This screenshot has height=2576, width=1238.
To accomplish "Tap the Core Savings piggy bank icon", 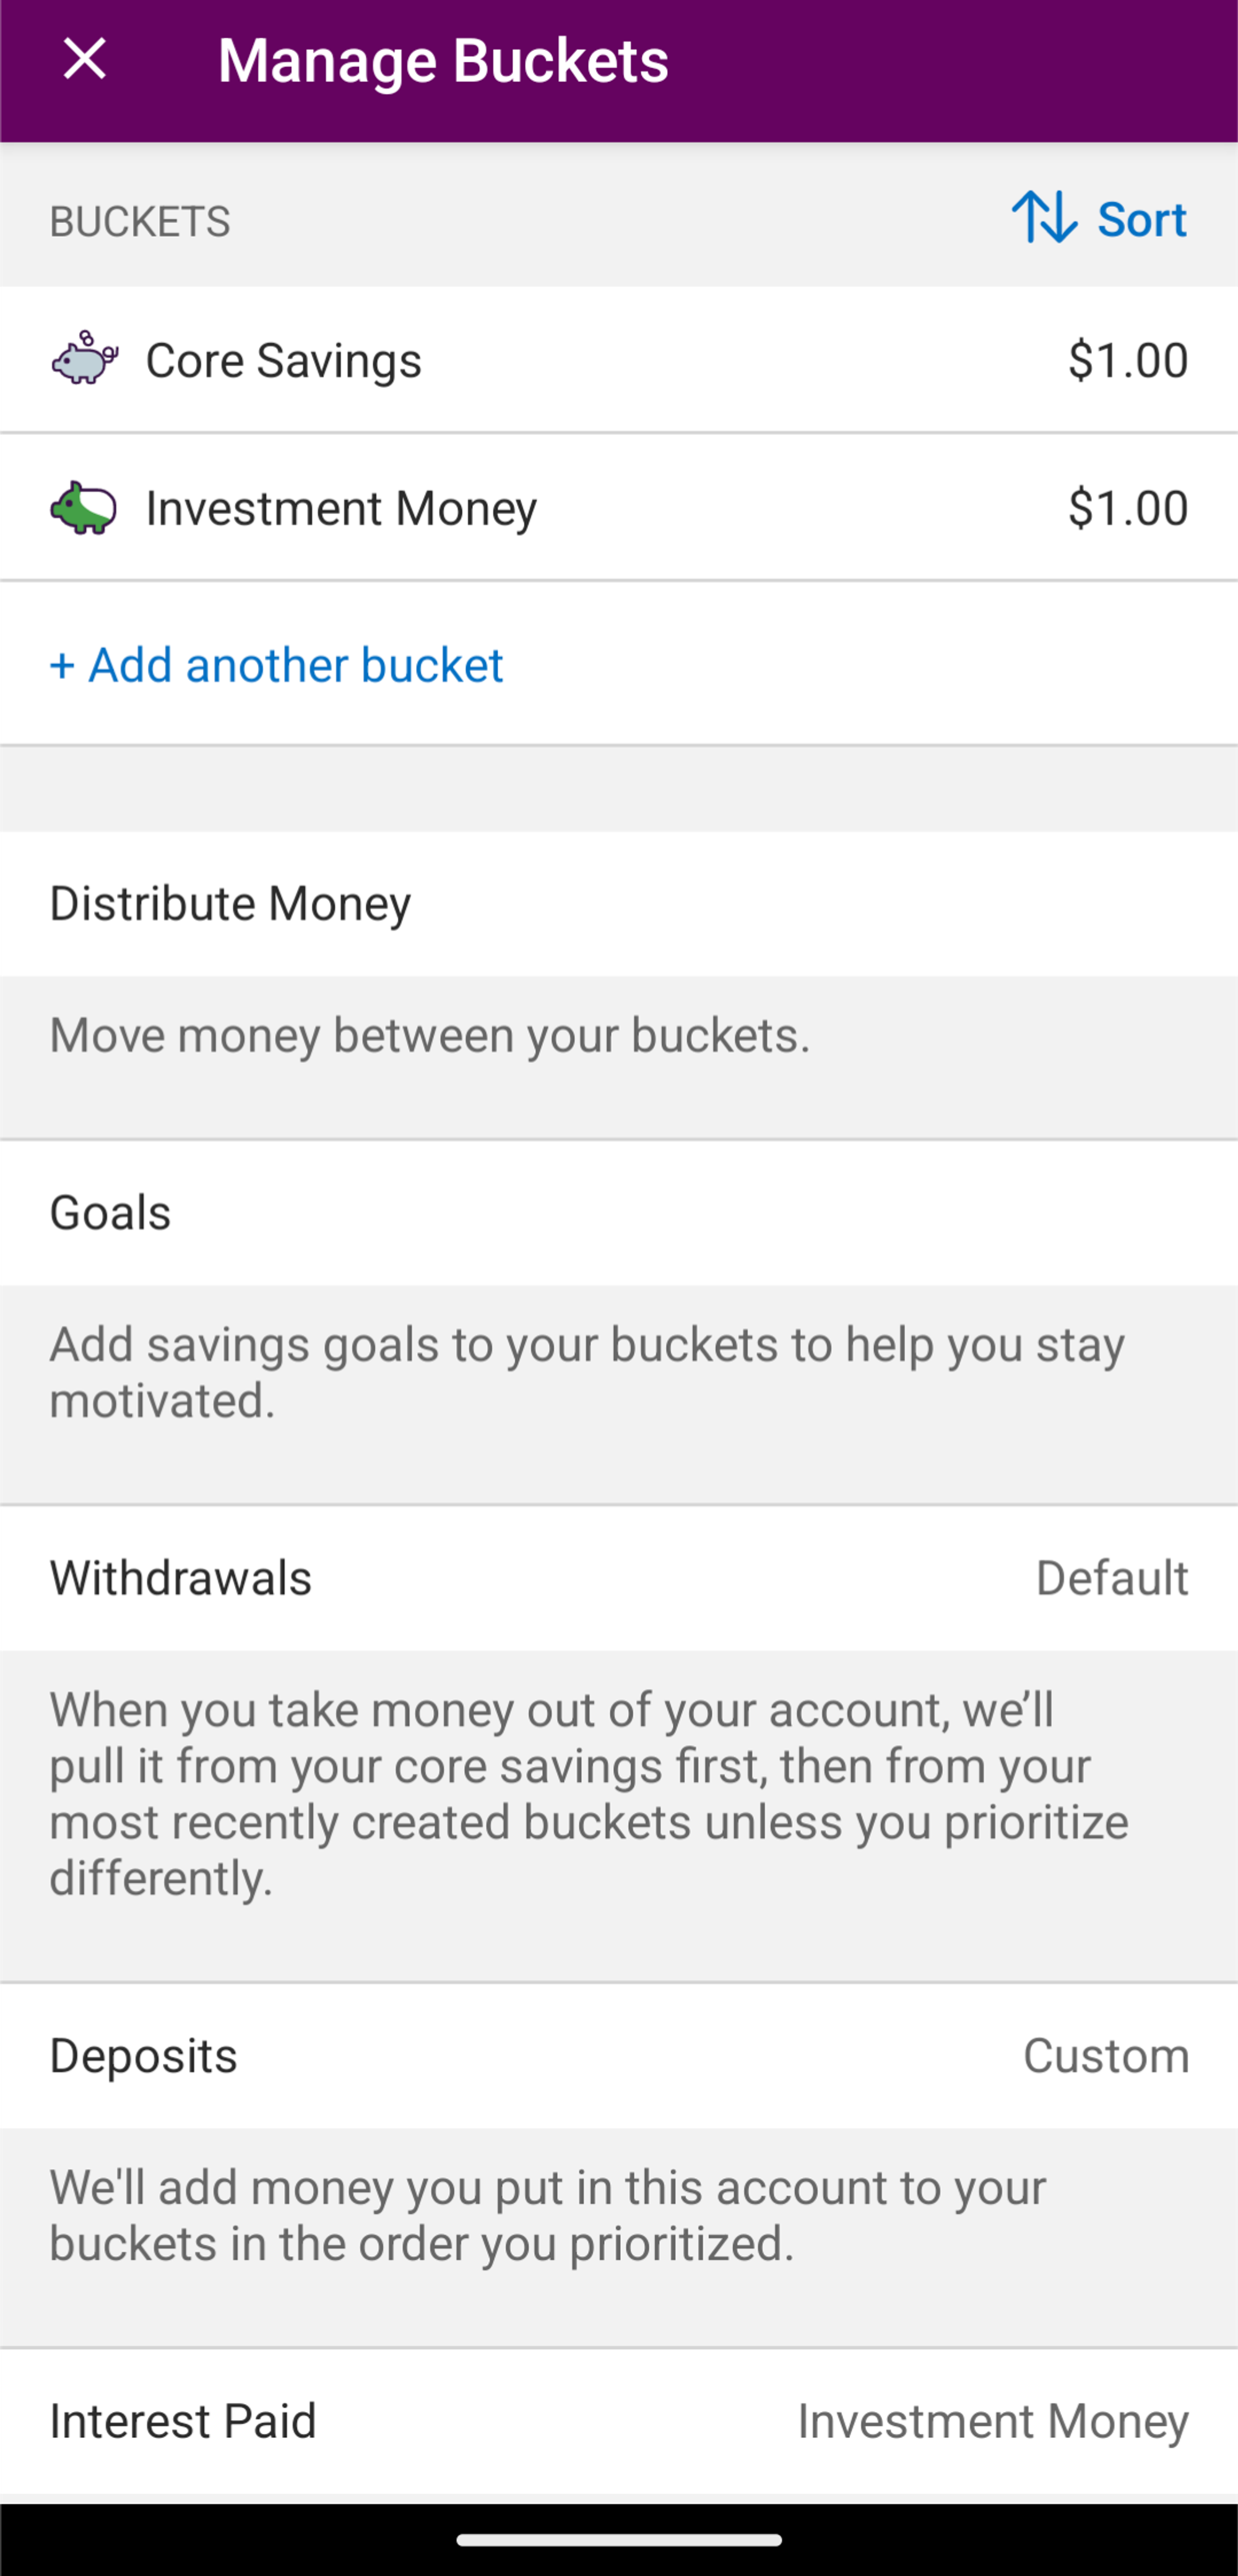I will [x=85, y=359].
